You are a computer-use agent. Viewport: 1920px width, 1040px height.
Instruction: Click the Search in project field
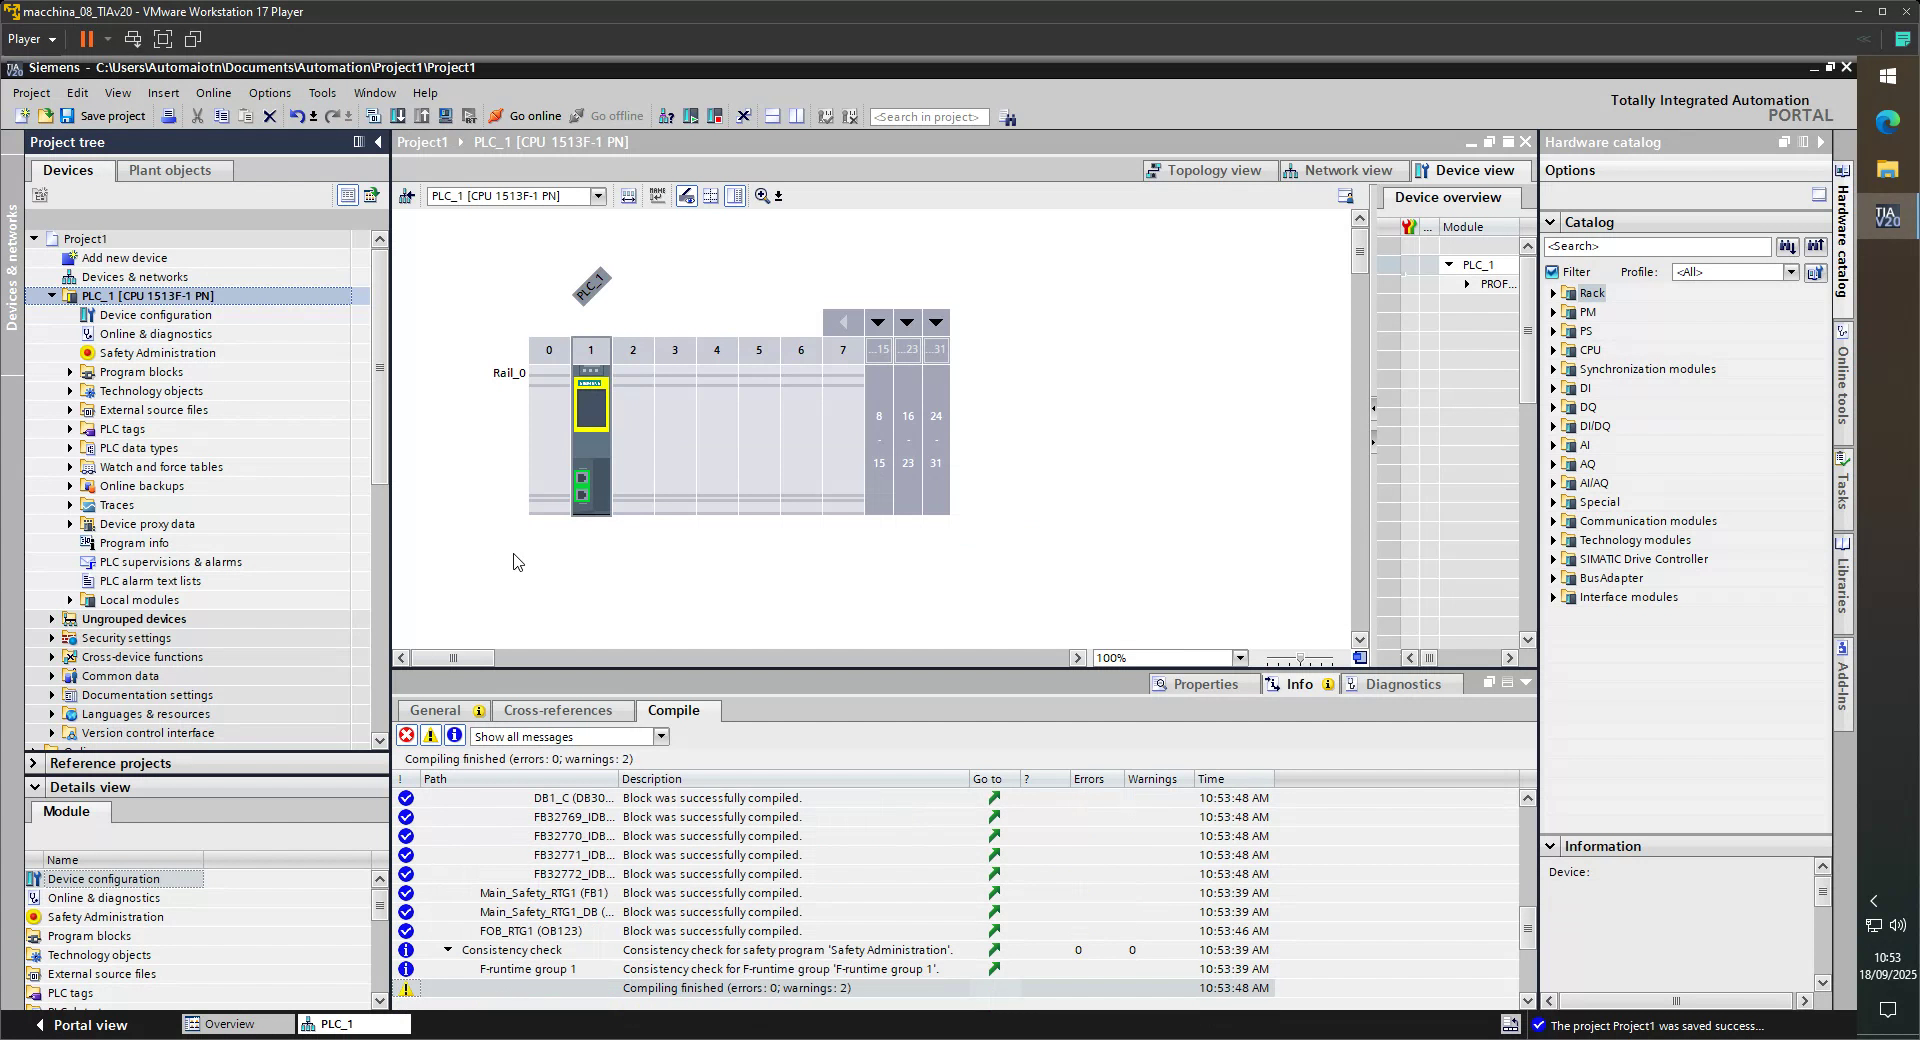coord(929,116)
